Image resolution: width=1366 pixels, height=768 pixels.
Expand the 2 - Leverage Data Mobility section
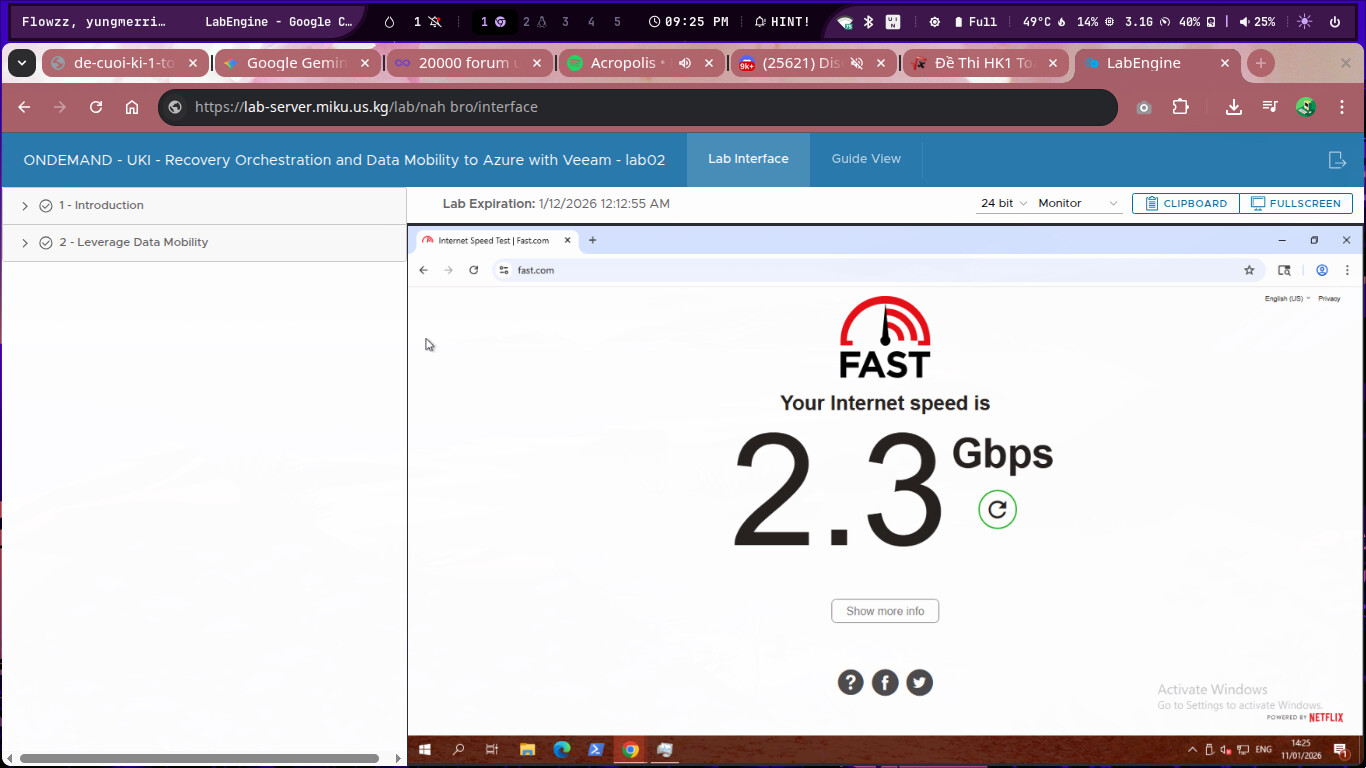pos(25,243)
